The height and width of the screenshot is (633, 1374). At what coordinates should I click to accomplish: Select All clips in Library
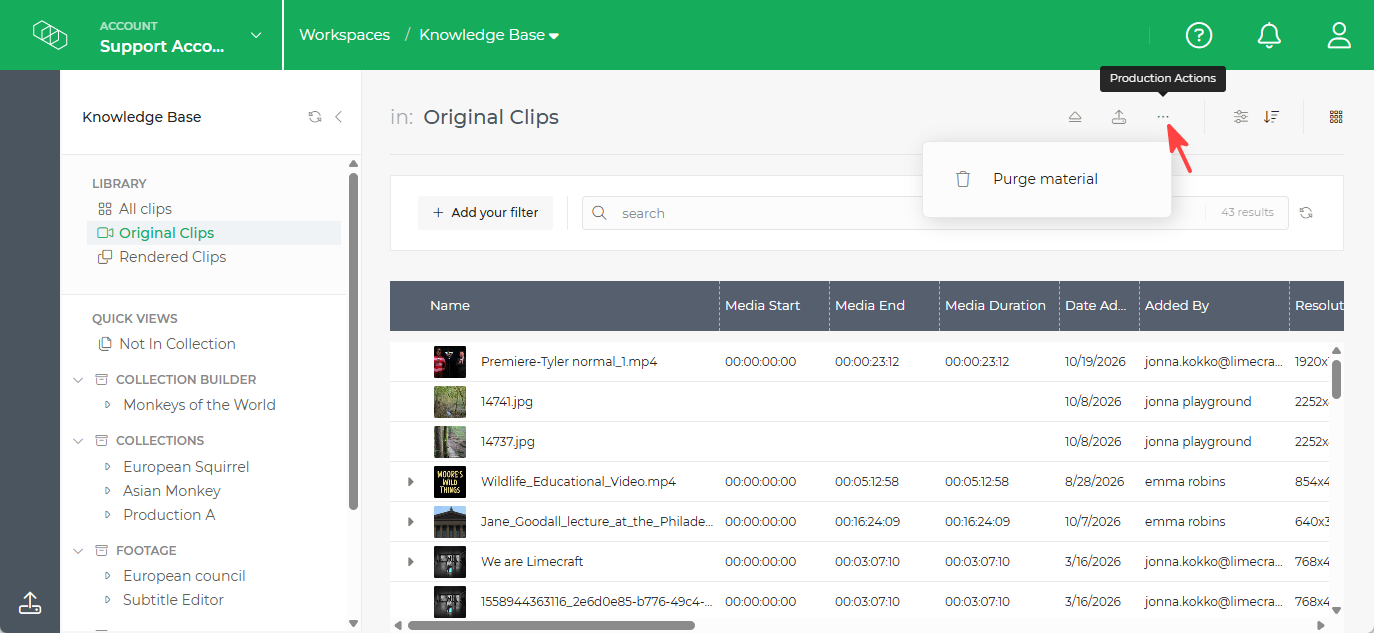tap(145, 209)
